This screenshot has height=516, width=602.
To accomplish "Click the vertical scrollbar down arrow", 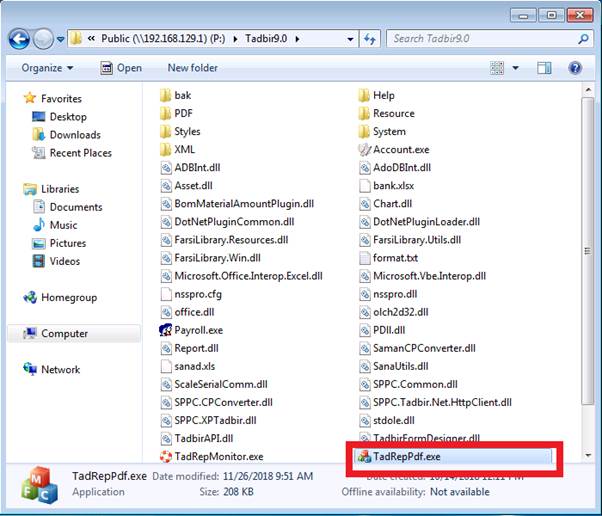I will tap(588, 456).
